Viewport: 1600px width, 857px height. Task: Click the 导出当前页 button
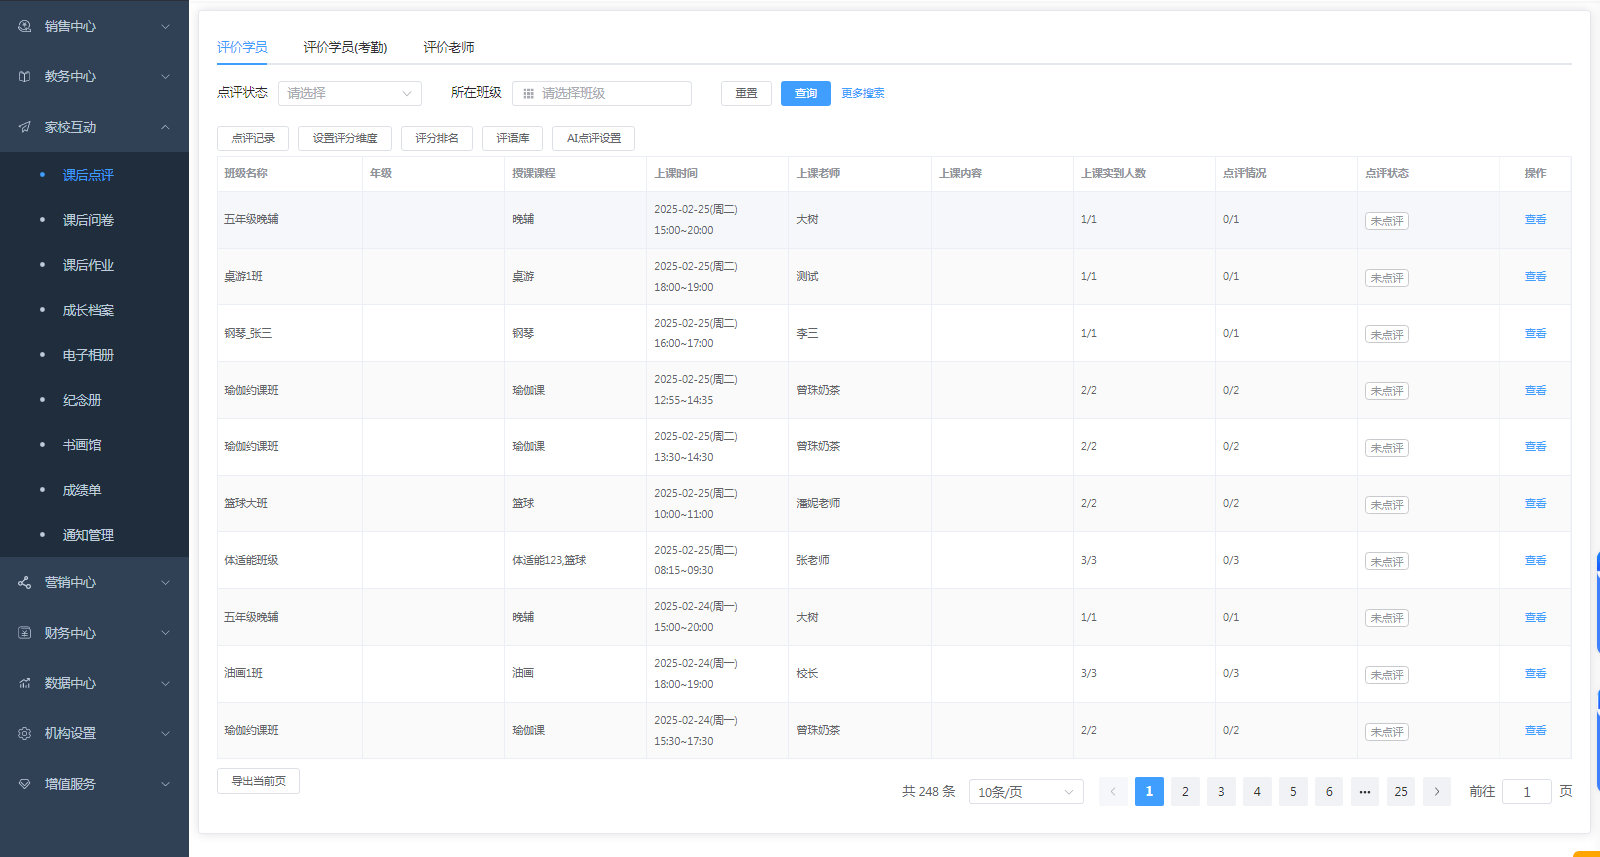click(x=258, y=781)
